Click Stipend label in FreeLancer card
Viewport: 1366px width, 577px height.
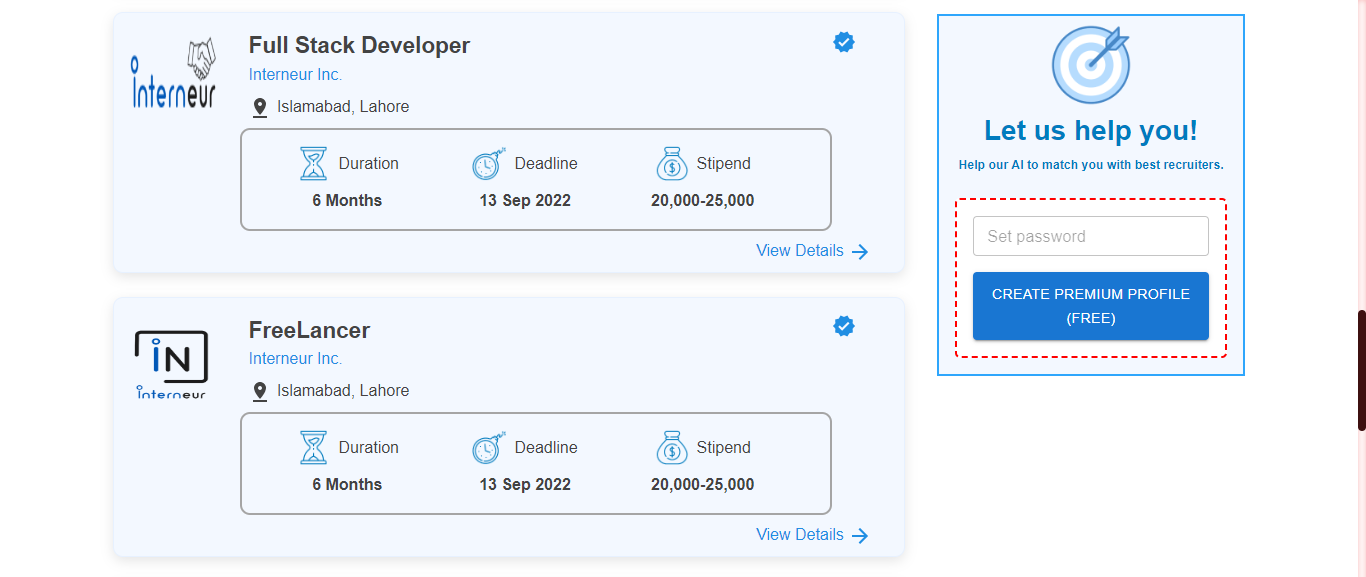tap(723, 447)
